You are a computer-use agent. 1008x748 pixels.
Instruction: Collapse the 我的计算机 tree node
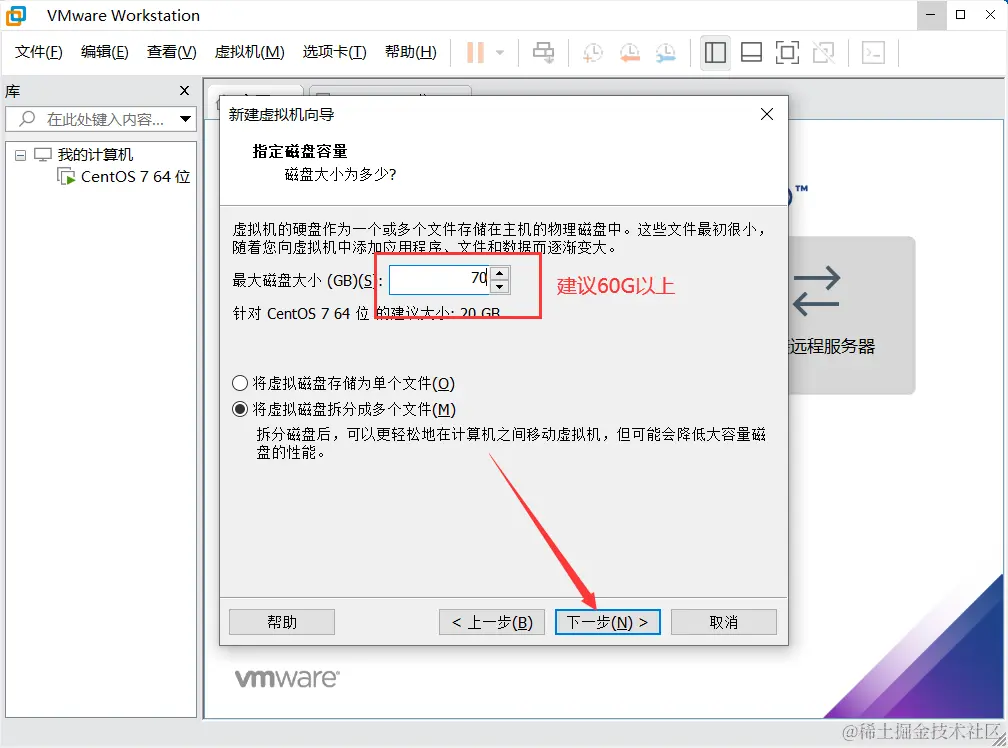[x=20, y=154]
